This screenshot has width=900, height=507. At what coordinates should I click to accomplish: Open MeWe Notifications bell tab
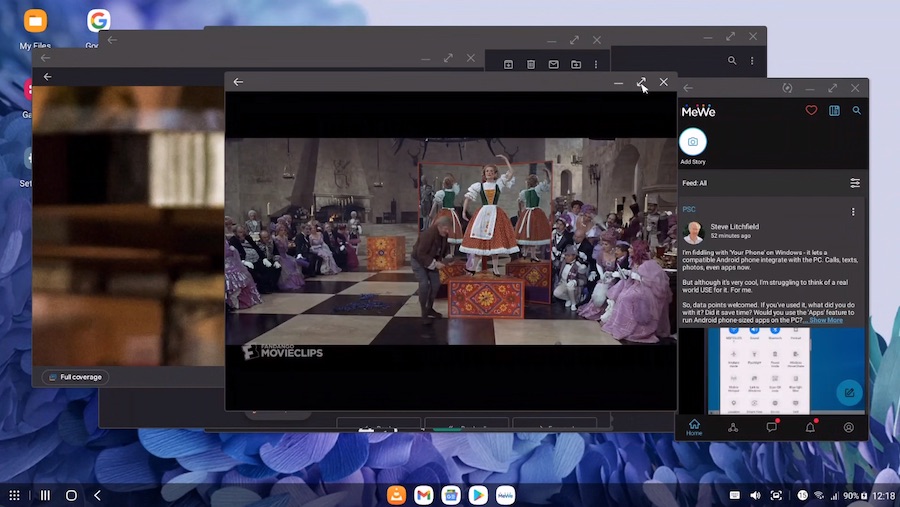(x=810, y=427)
